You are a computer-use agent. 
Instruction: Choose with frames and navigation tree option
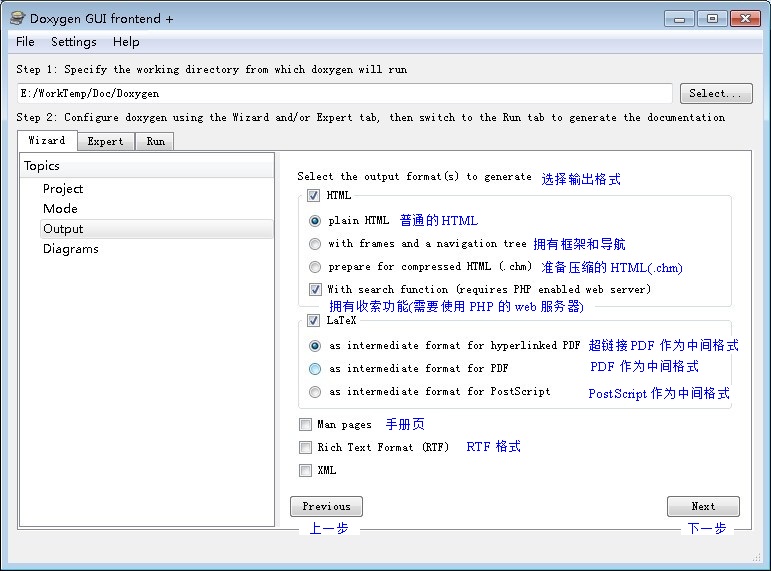pyautogui.click(x=315, y=244)
